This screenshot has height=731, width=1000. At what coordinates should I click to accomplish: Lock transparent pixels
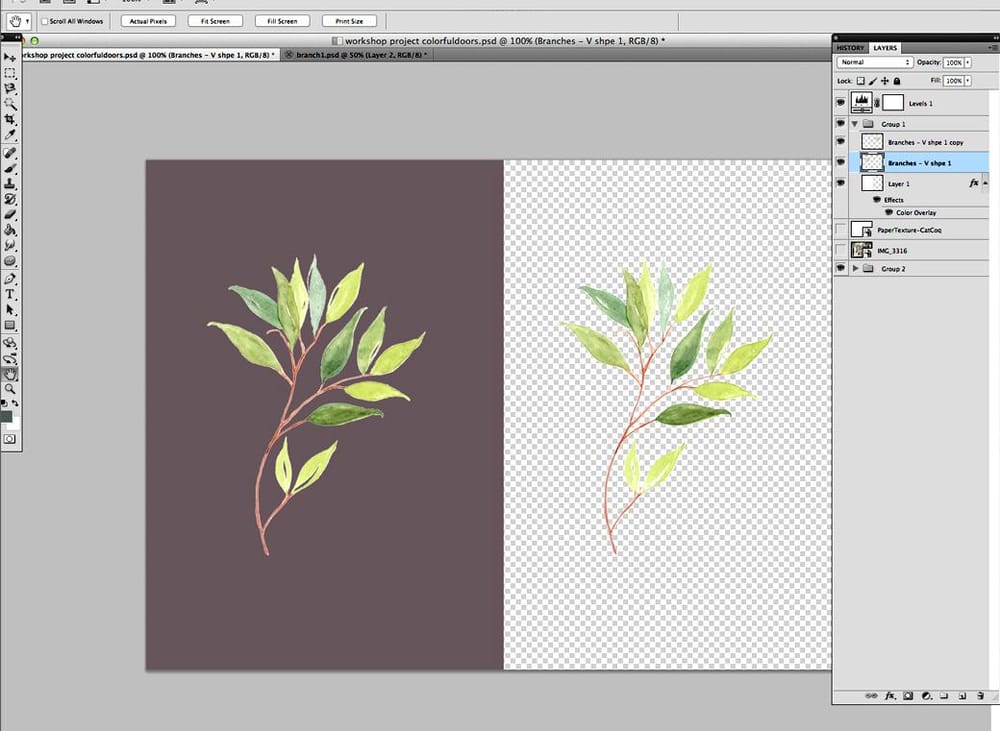coord(860,81)
